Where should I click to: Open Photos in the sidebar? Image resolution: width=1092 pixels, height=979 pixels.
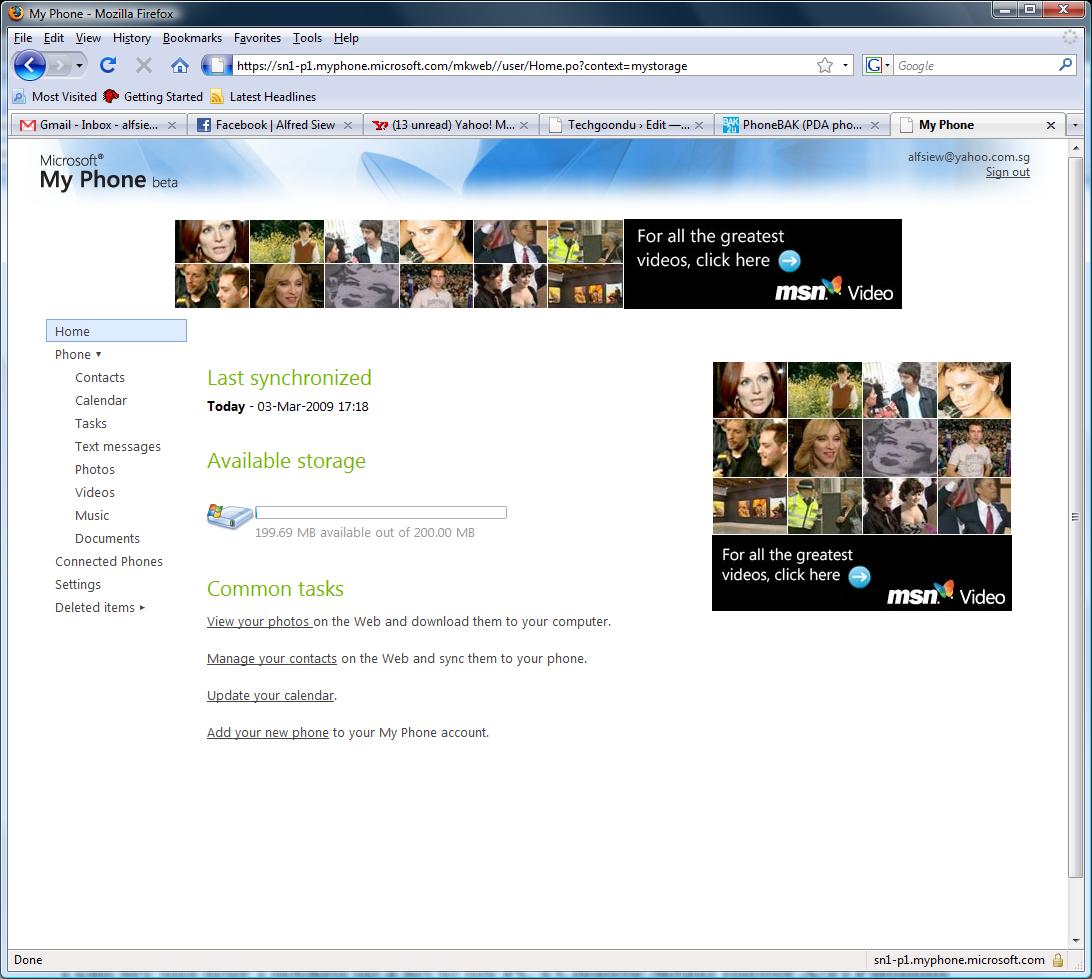coord(95,469)
